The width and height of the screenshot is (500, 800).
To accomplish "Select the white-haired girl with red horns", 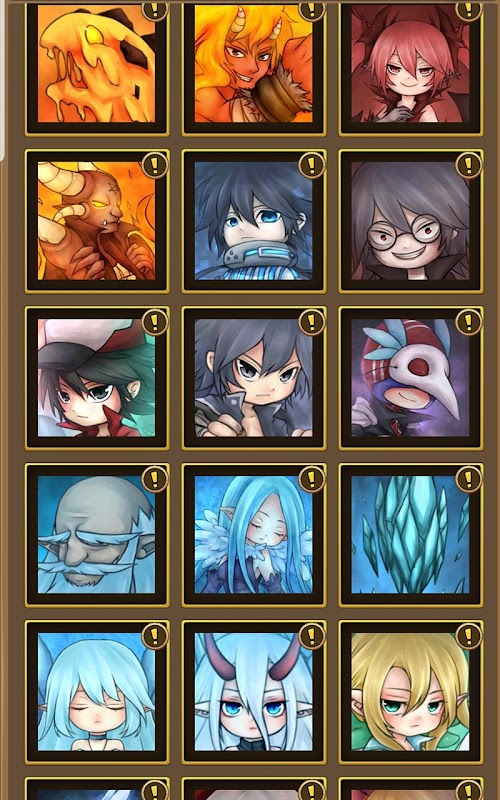I will tap(254, 692).
